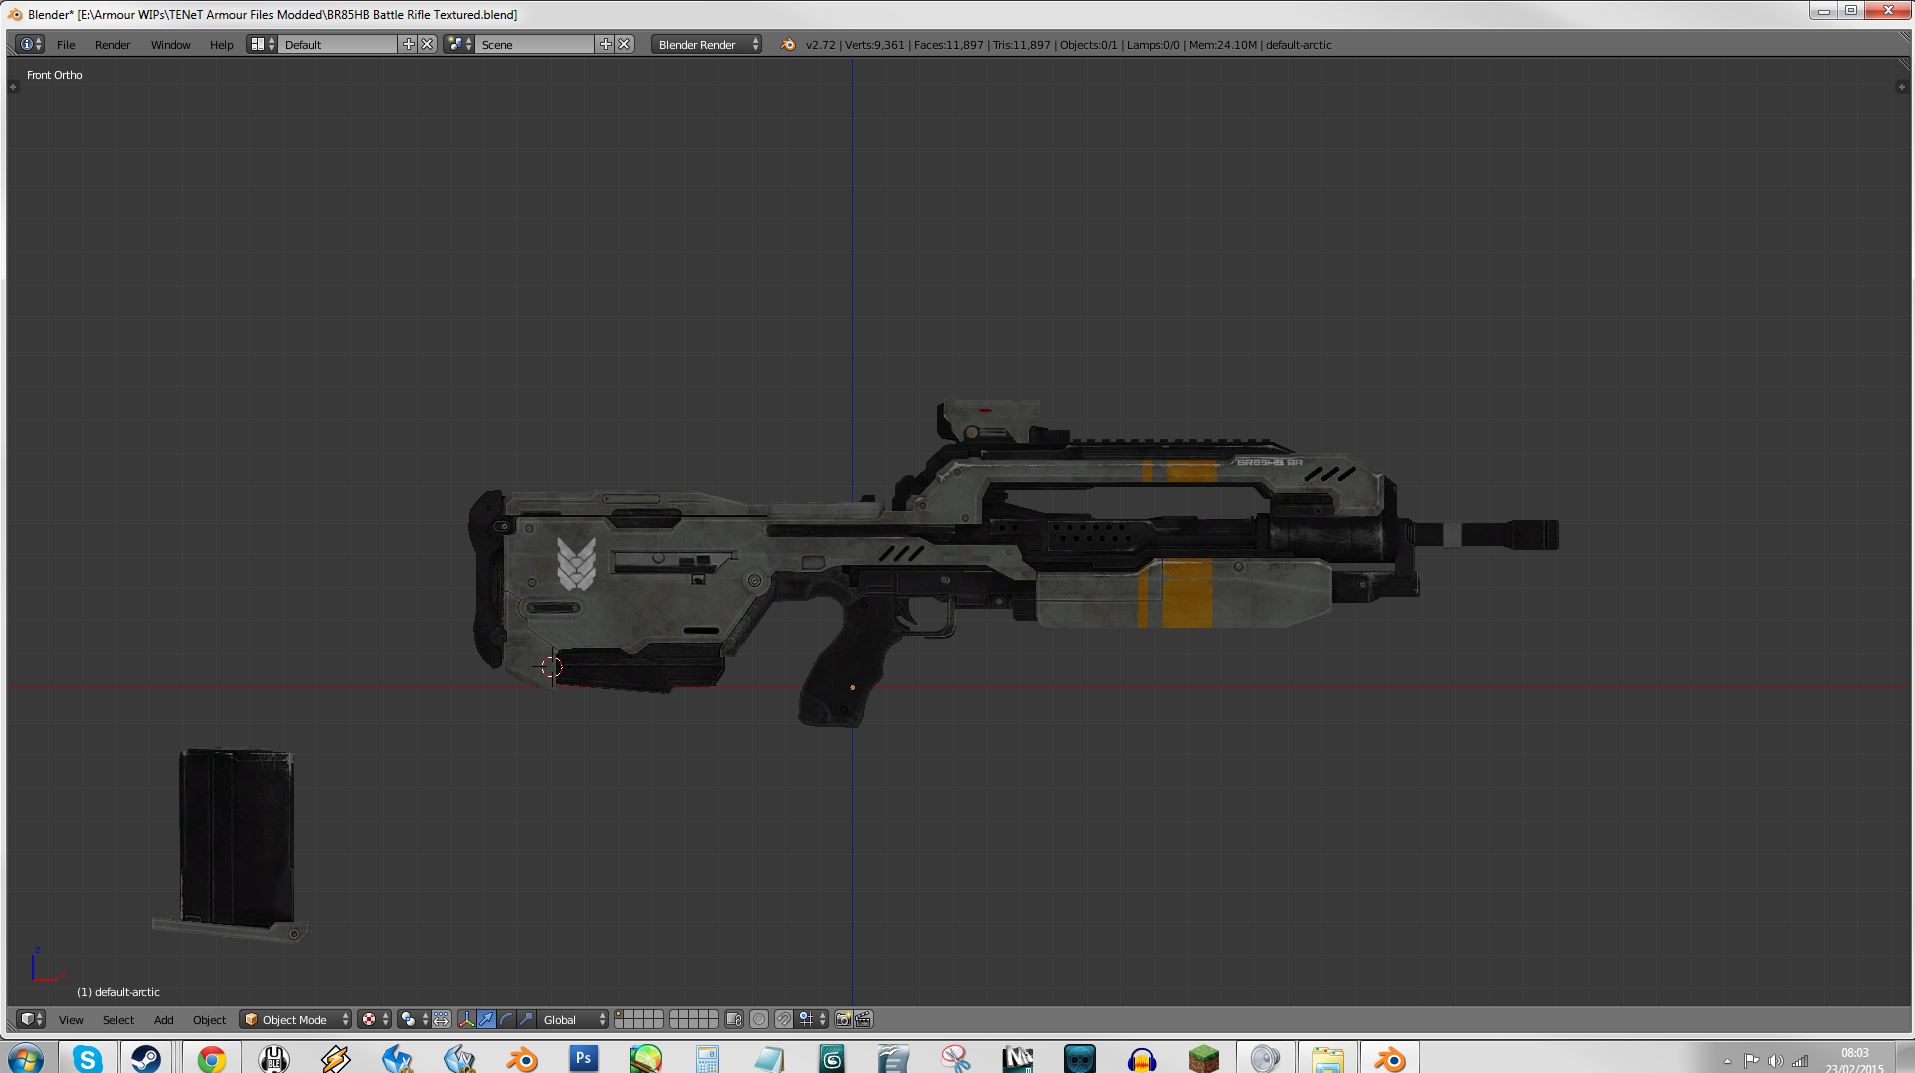Open the Global transform orientation dropdown
The image size is (1915, 1073).
(x=573, y=1020)
